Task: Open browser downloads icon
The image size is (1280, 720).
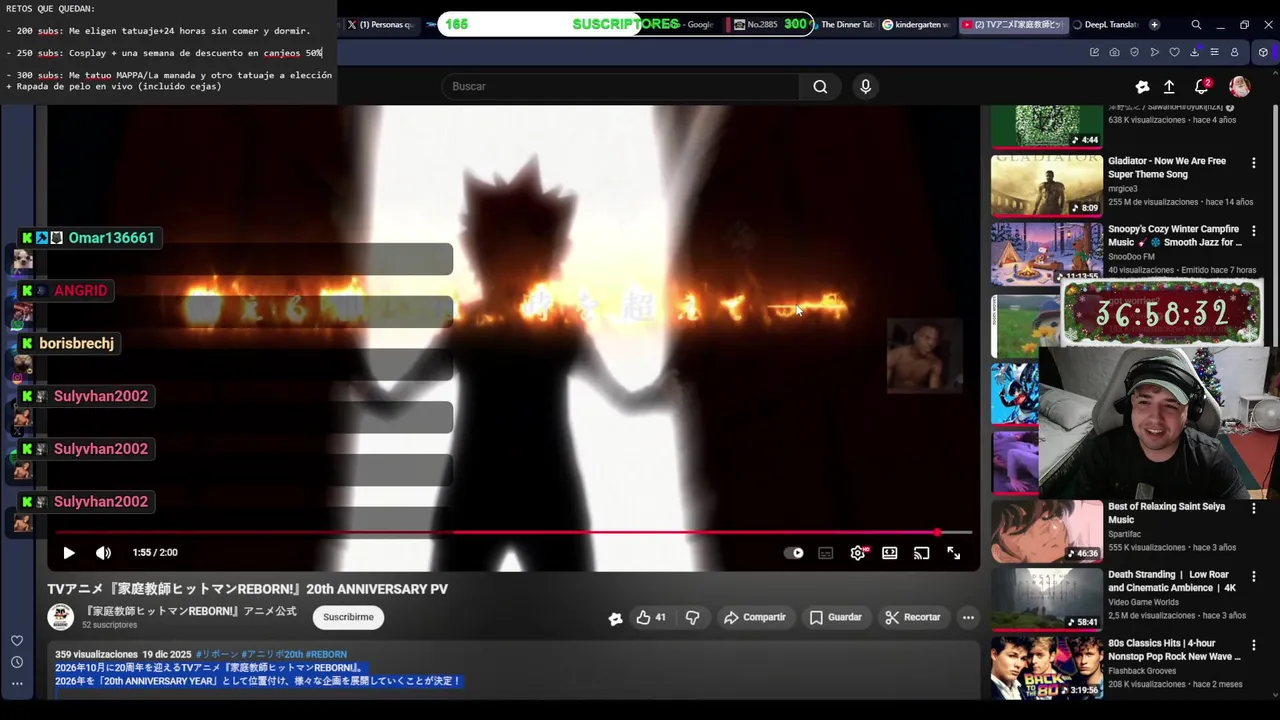Action: (1194, 52)
